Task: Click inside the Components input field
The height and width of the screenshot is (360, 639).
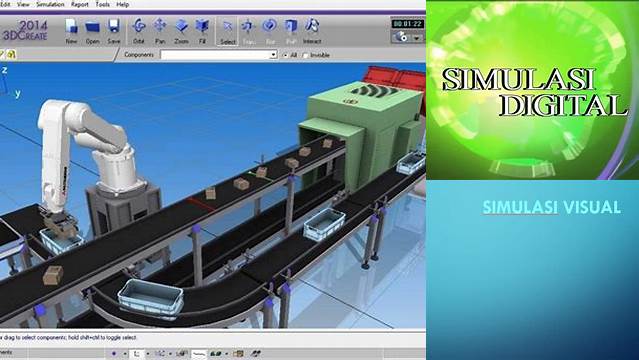Action: click(216, 55)
